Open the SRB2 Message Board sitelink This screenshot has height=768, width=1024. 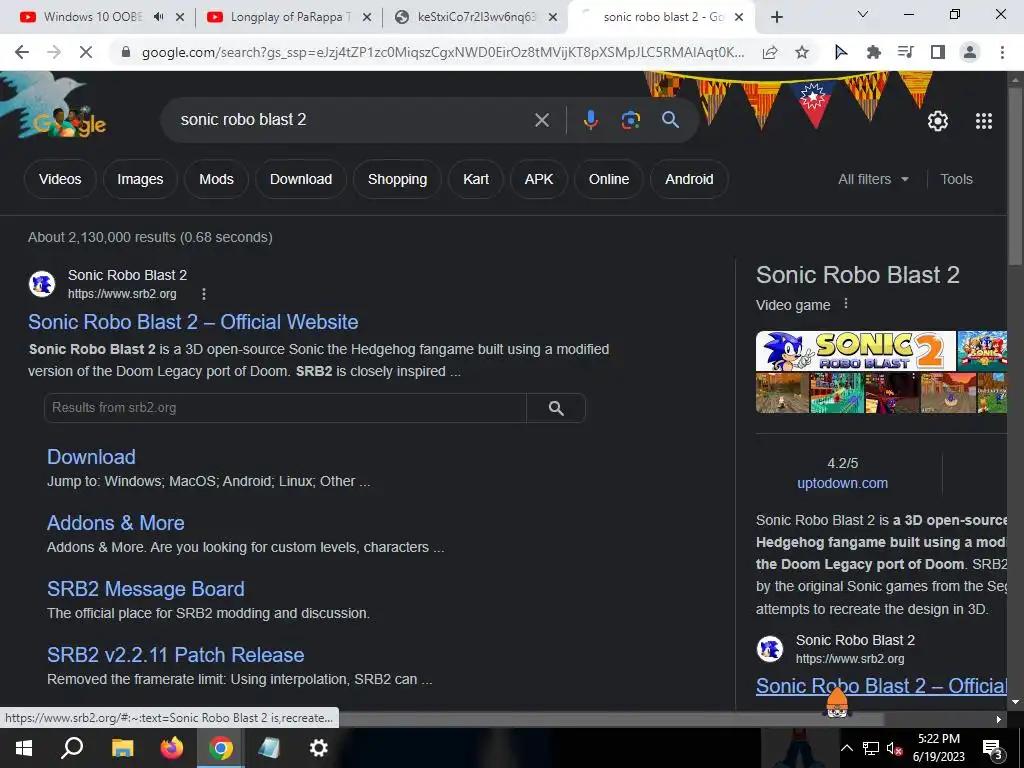[x=146, y=588]
